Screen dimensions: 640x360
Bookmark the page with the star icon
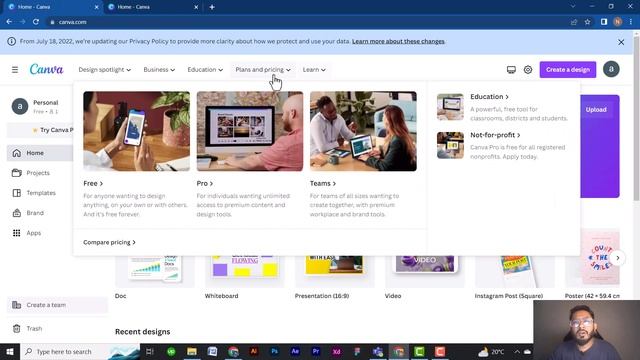(588, 22)
